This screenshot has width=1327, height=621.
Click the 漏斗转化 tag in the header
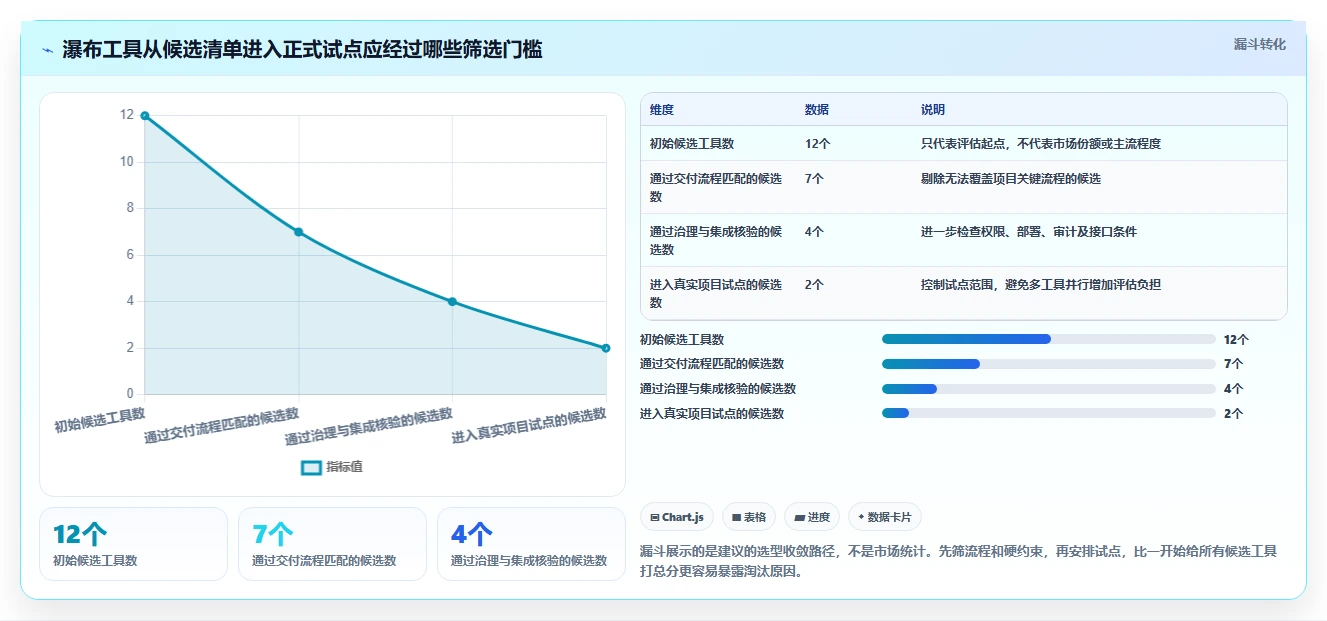1259,45
